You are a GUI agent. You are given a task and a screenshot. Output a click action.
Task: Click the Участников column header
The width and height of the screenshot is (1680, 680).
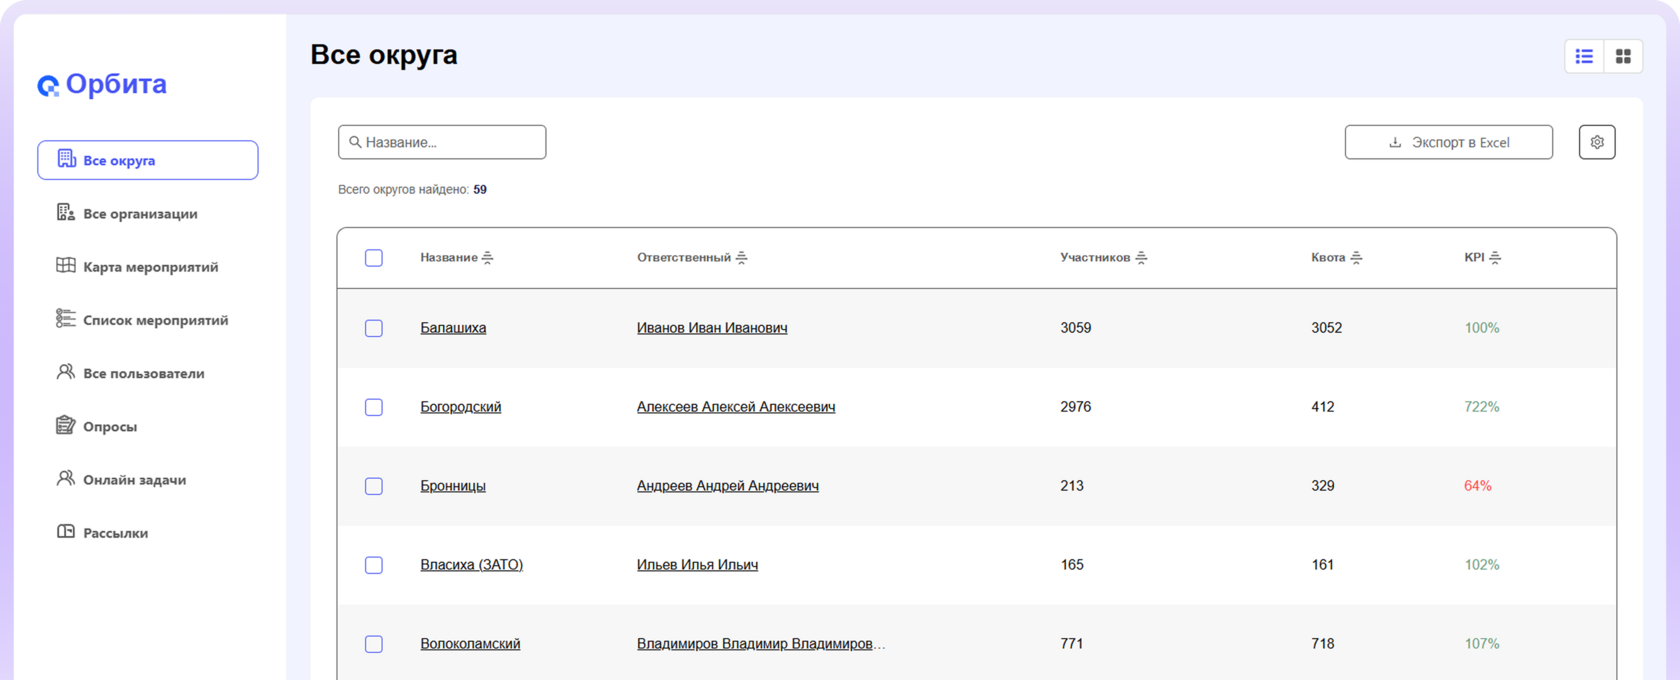[x=1095, y=258]
